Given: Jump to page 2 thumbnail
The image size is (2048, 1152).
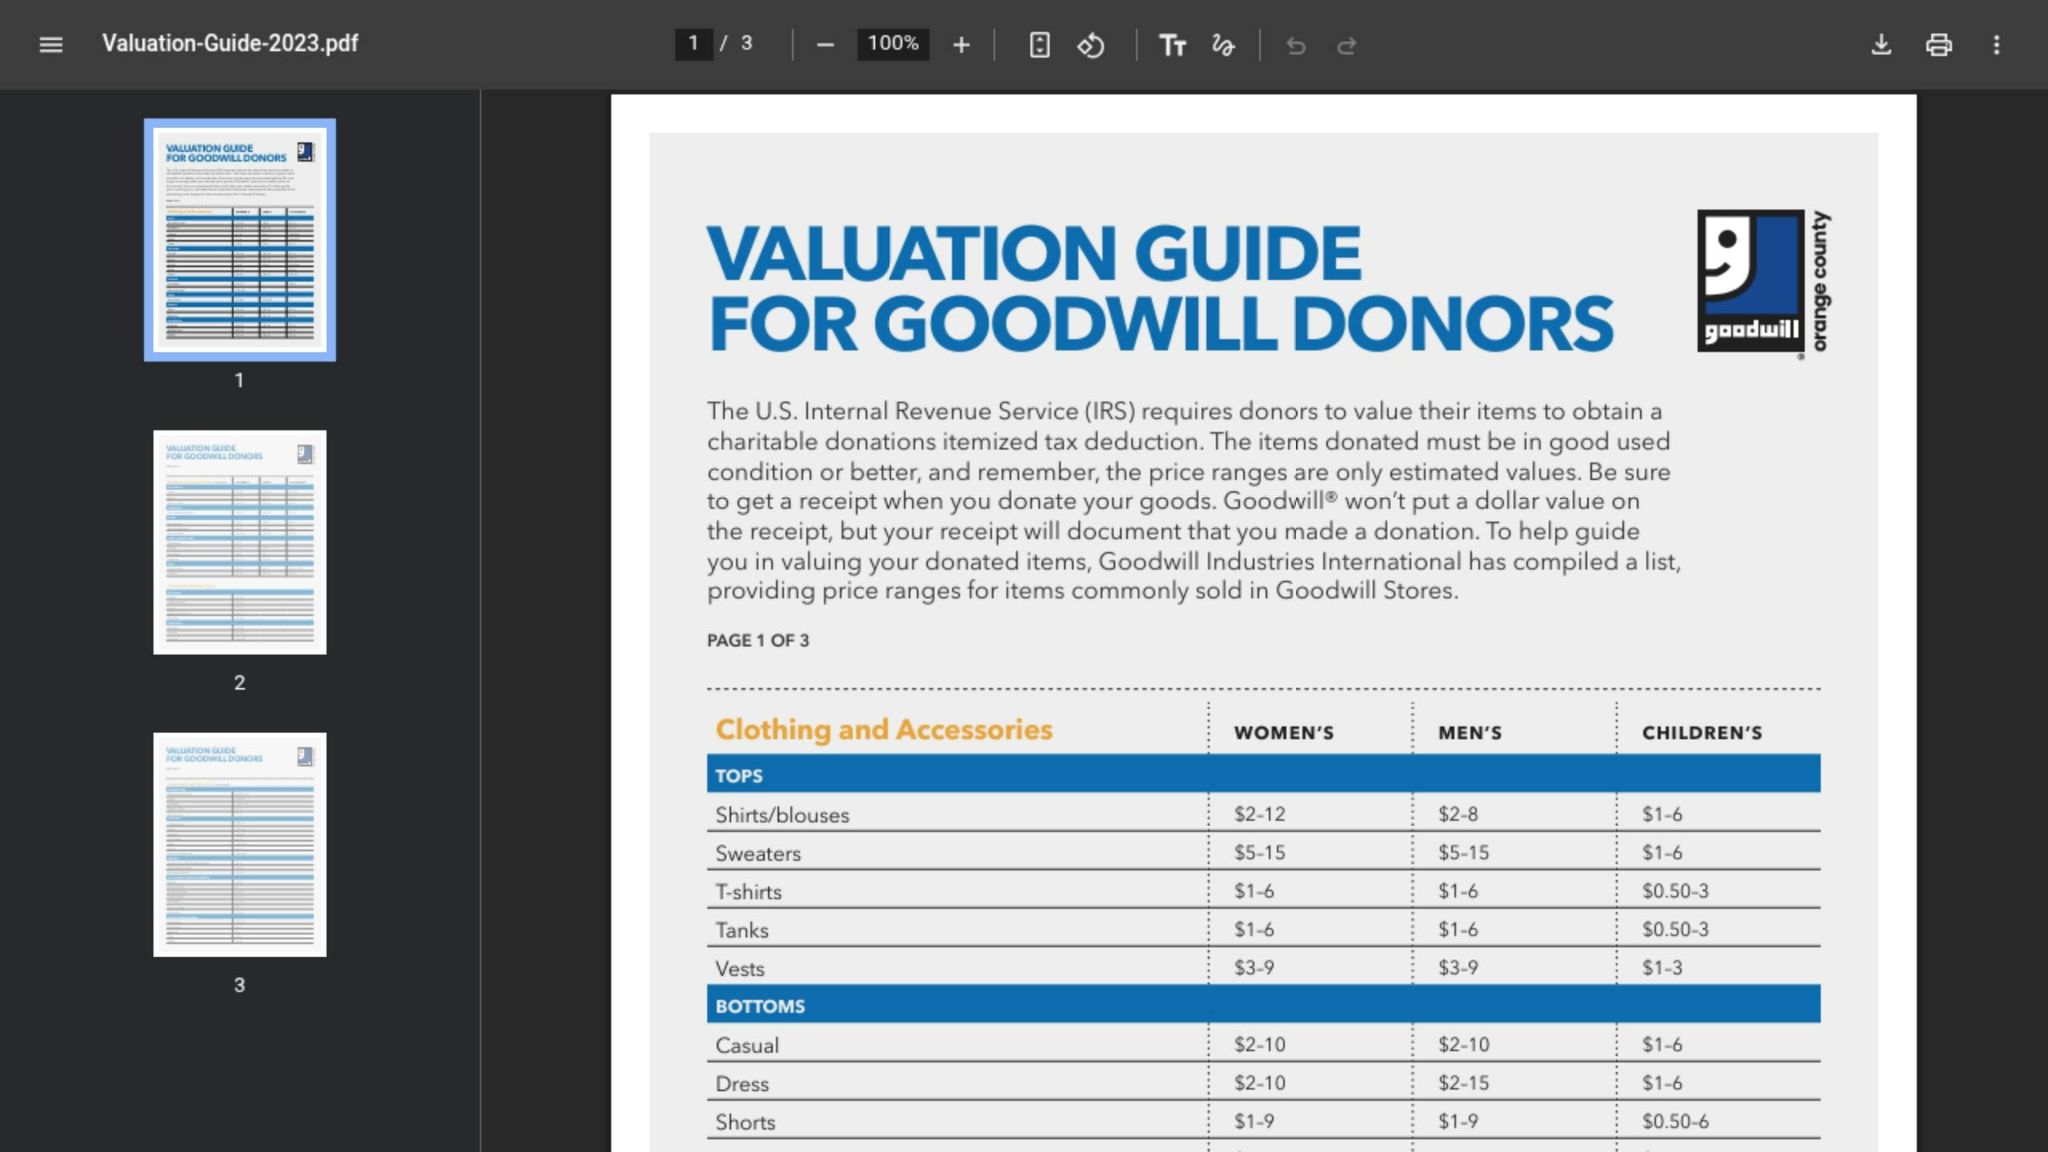Looking at the screenshot, I should (x=240, y=542).
